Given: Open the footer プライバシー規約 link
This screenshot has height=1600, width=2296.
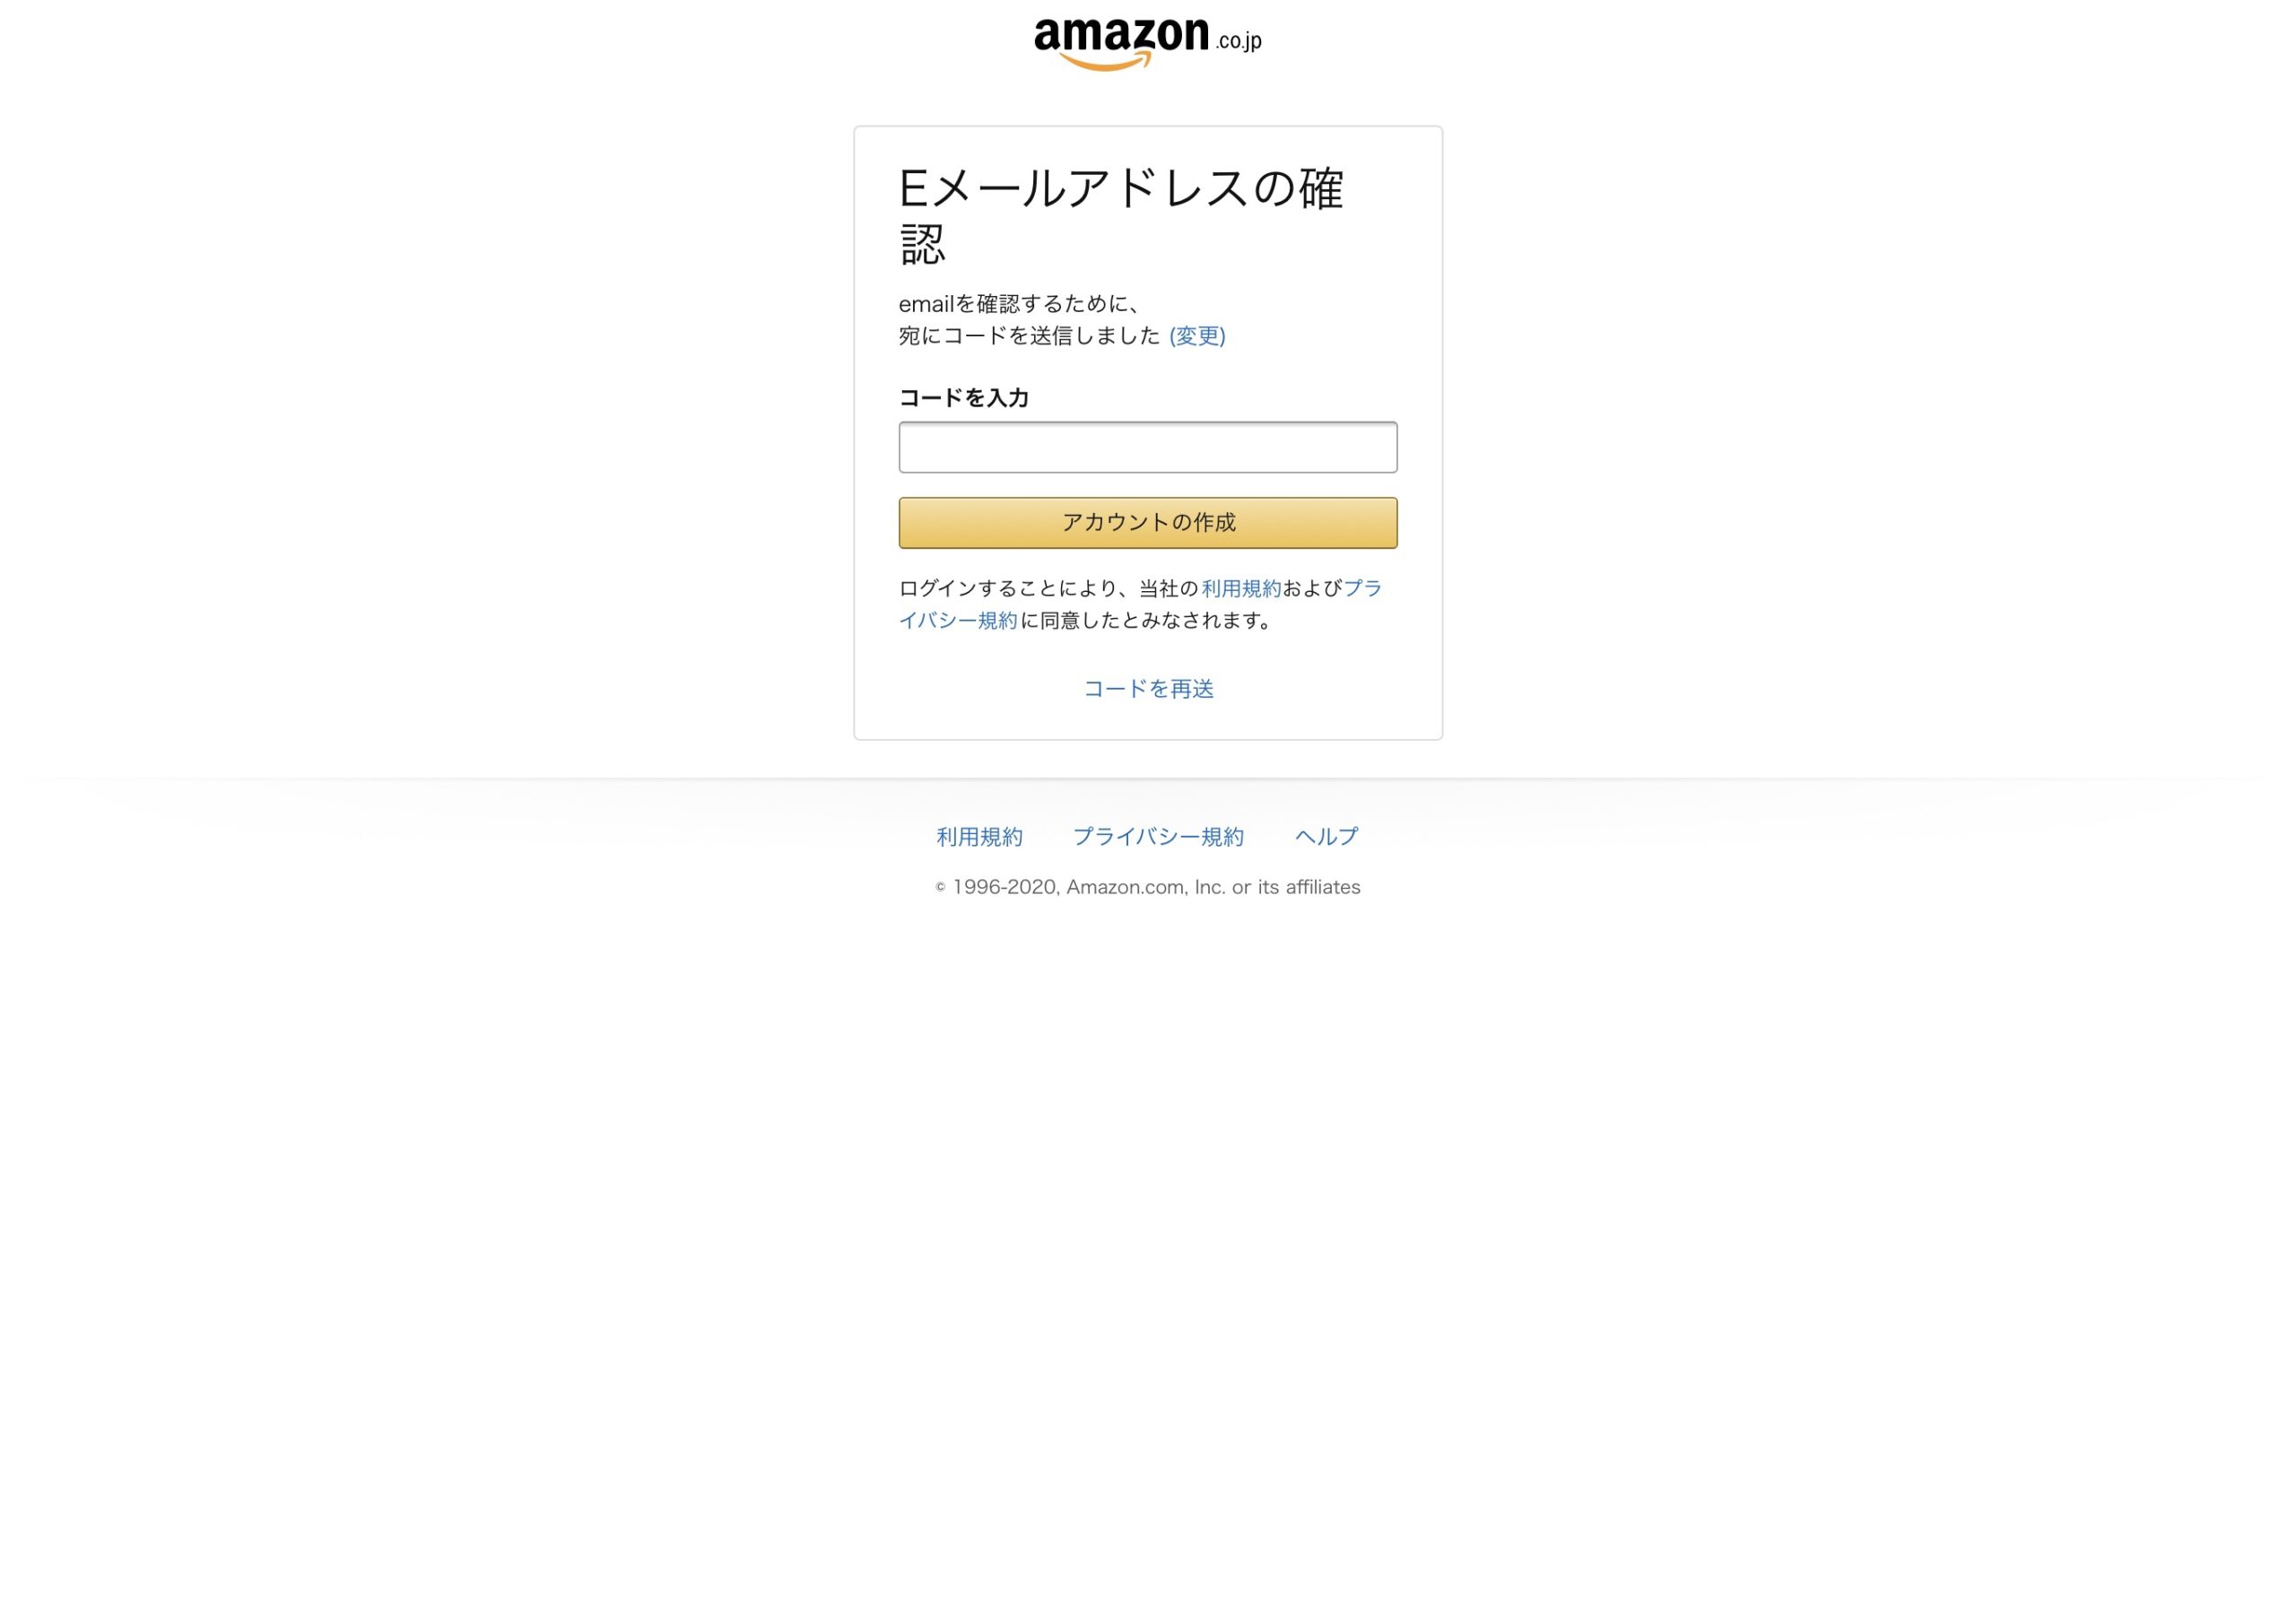Looking at the screenshot, I should click(1158, 837).
